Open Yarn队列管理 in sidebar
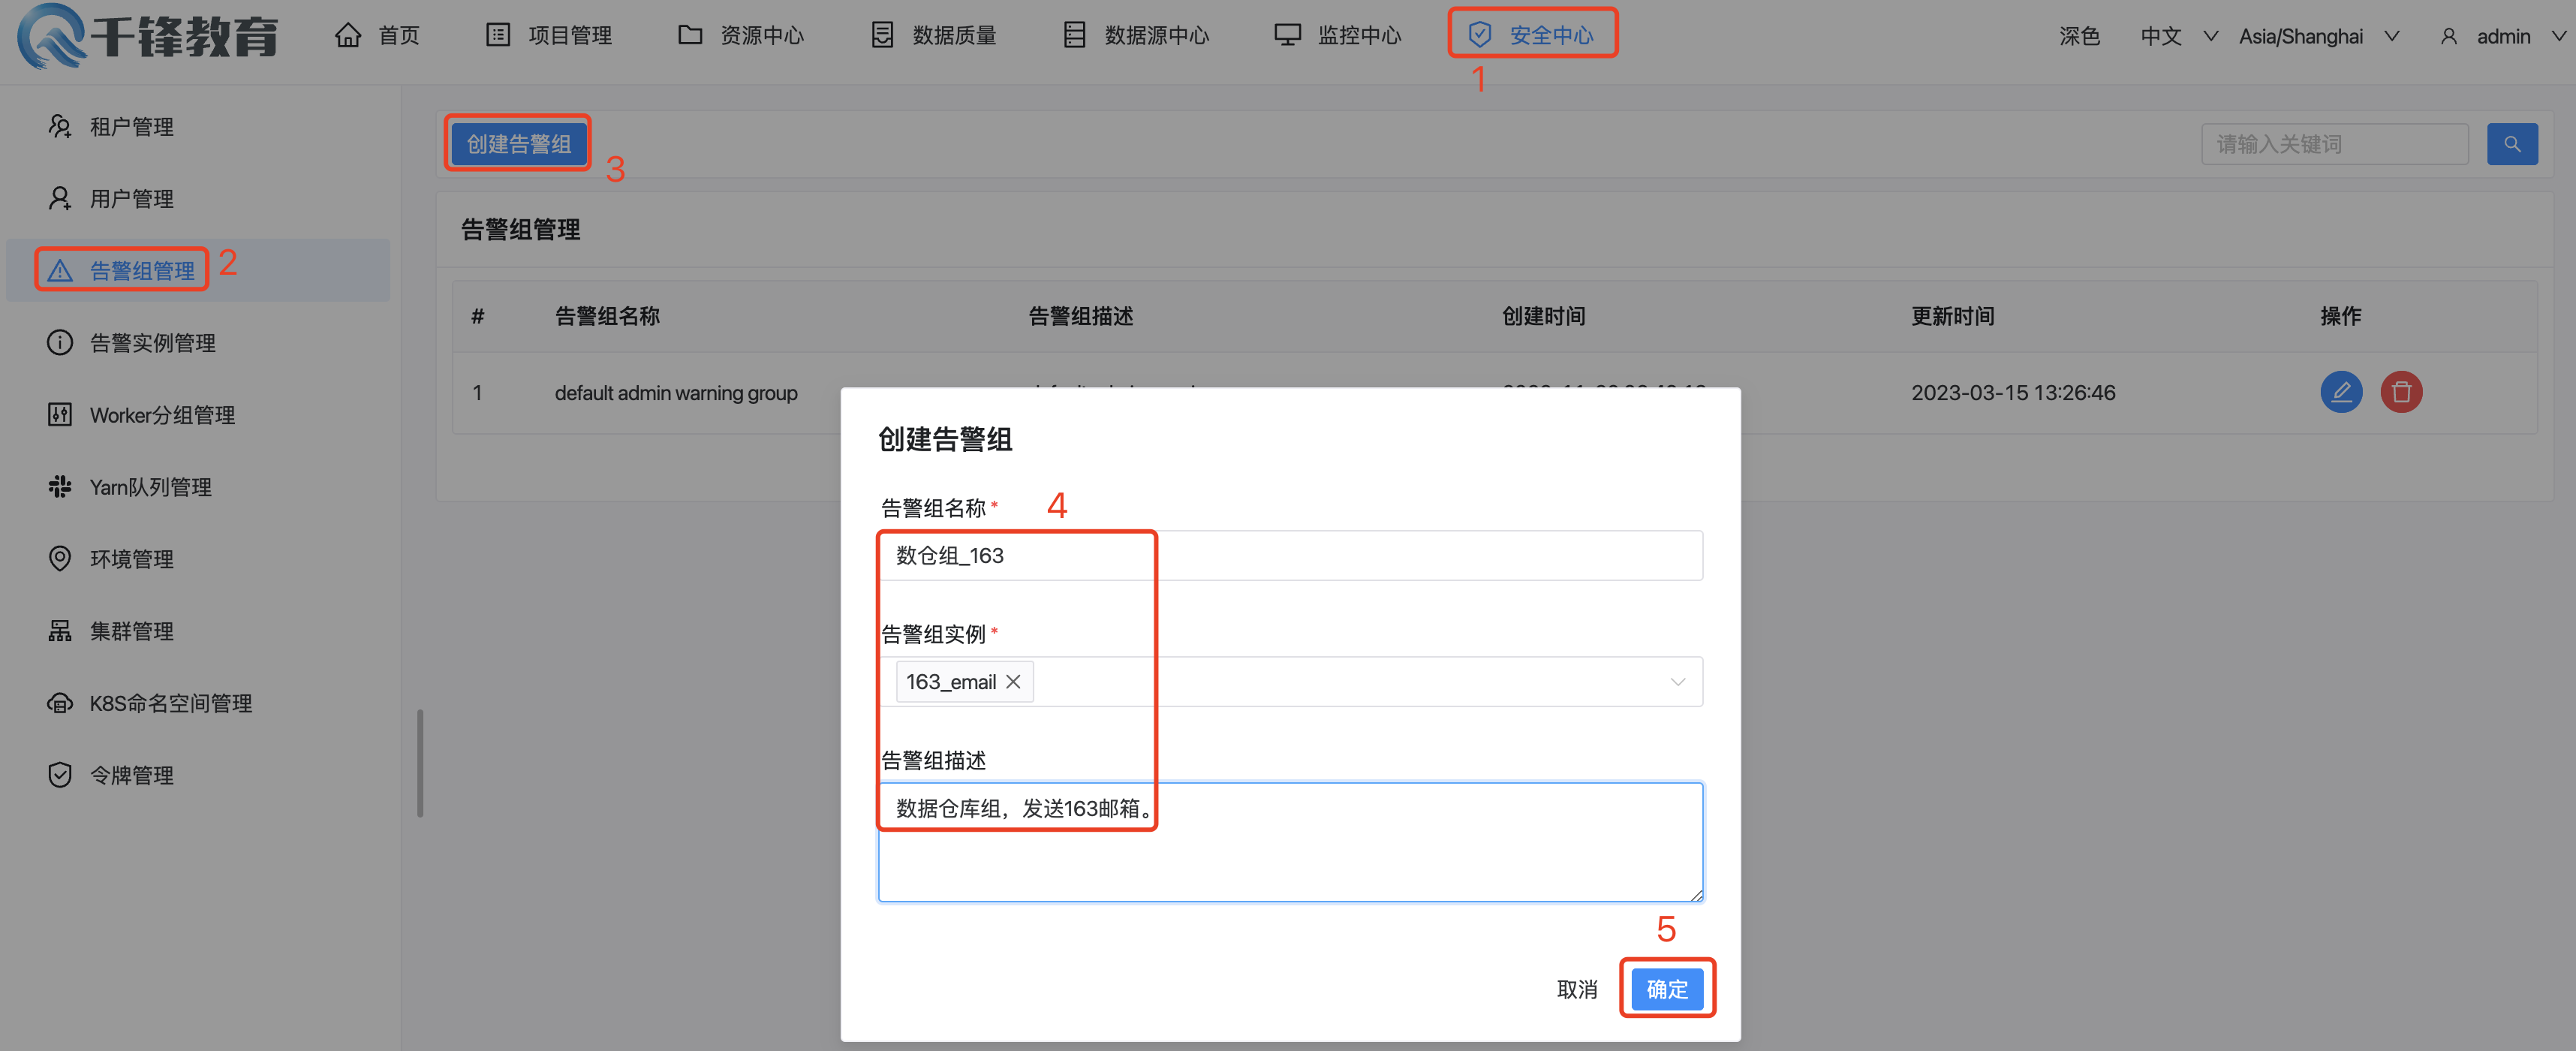Screen dimensions: 2576x1051 coord(150,487)
